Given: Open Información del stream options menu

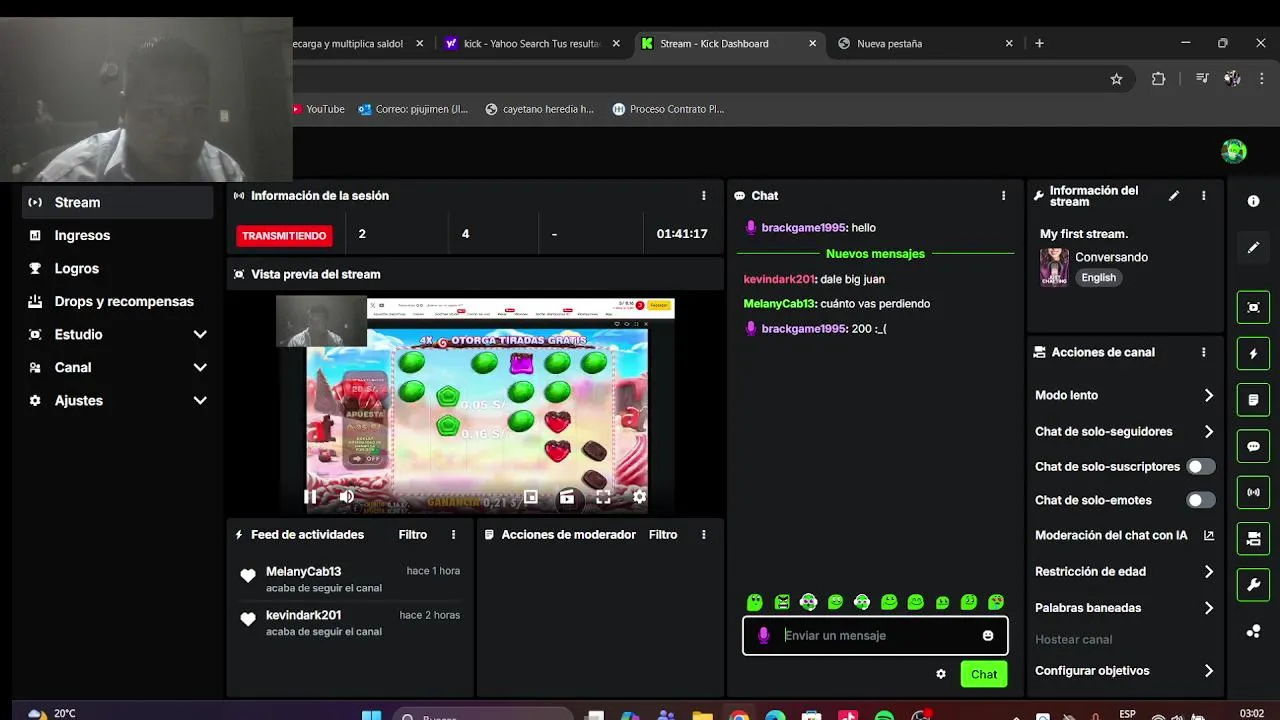Looking at the screenshot, I should (x=1204, y=196).
